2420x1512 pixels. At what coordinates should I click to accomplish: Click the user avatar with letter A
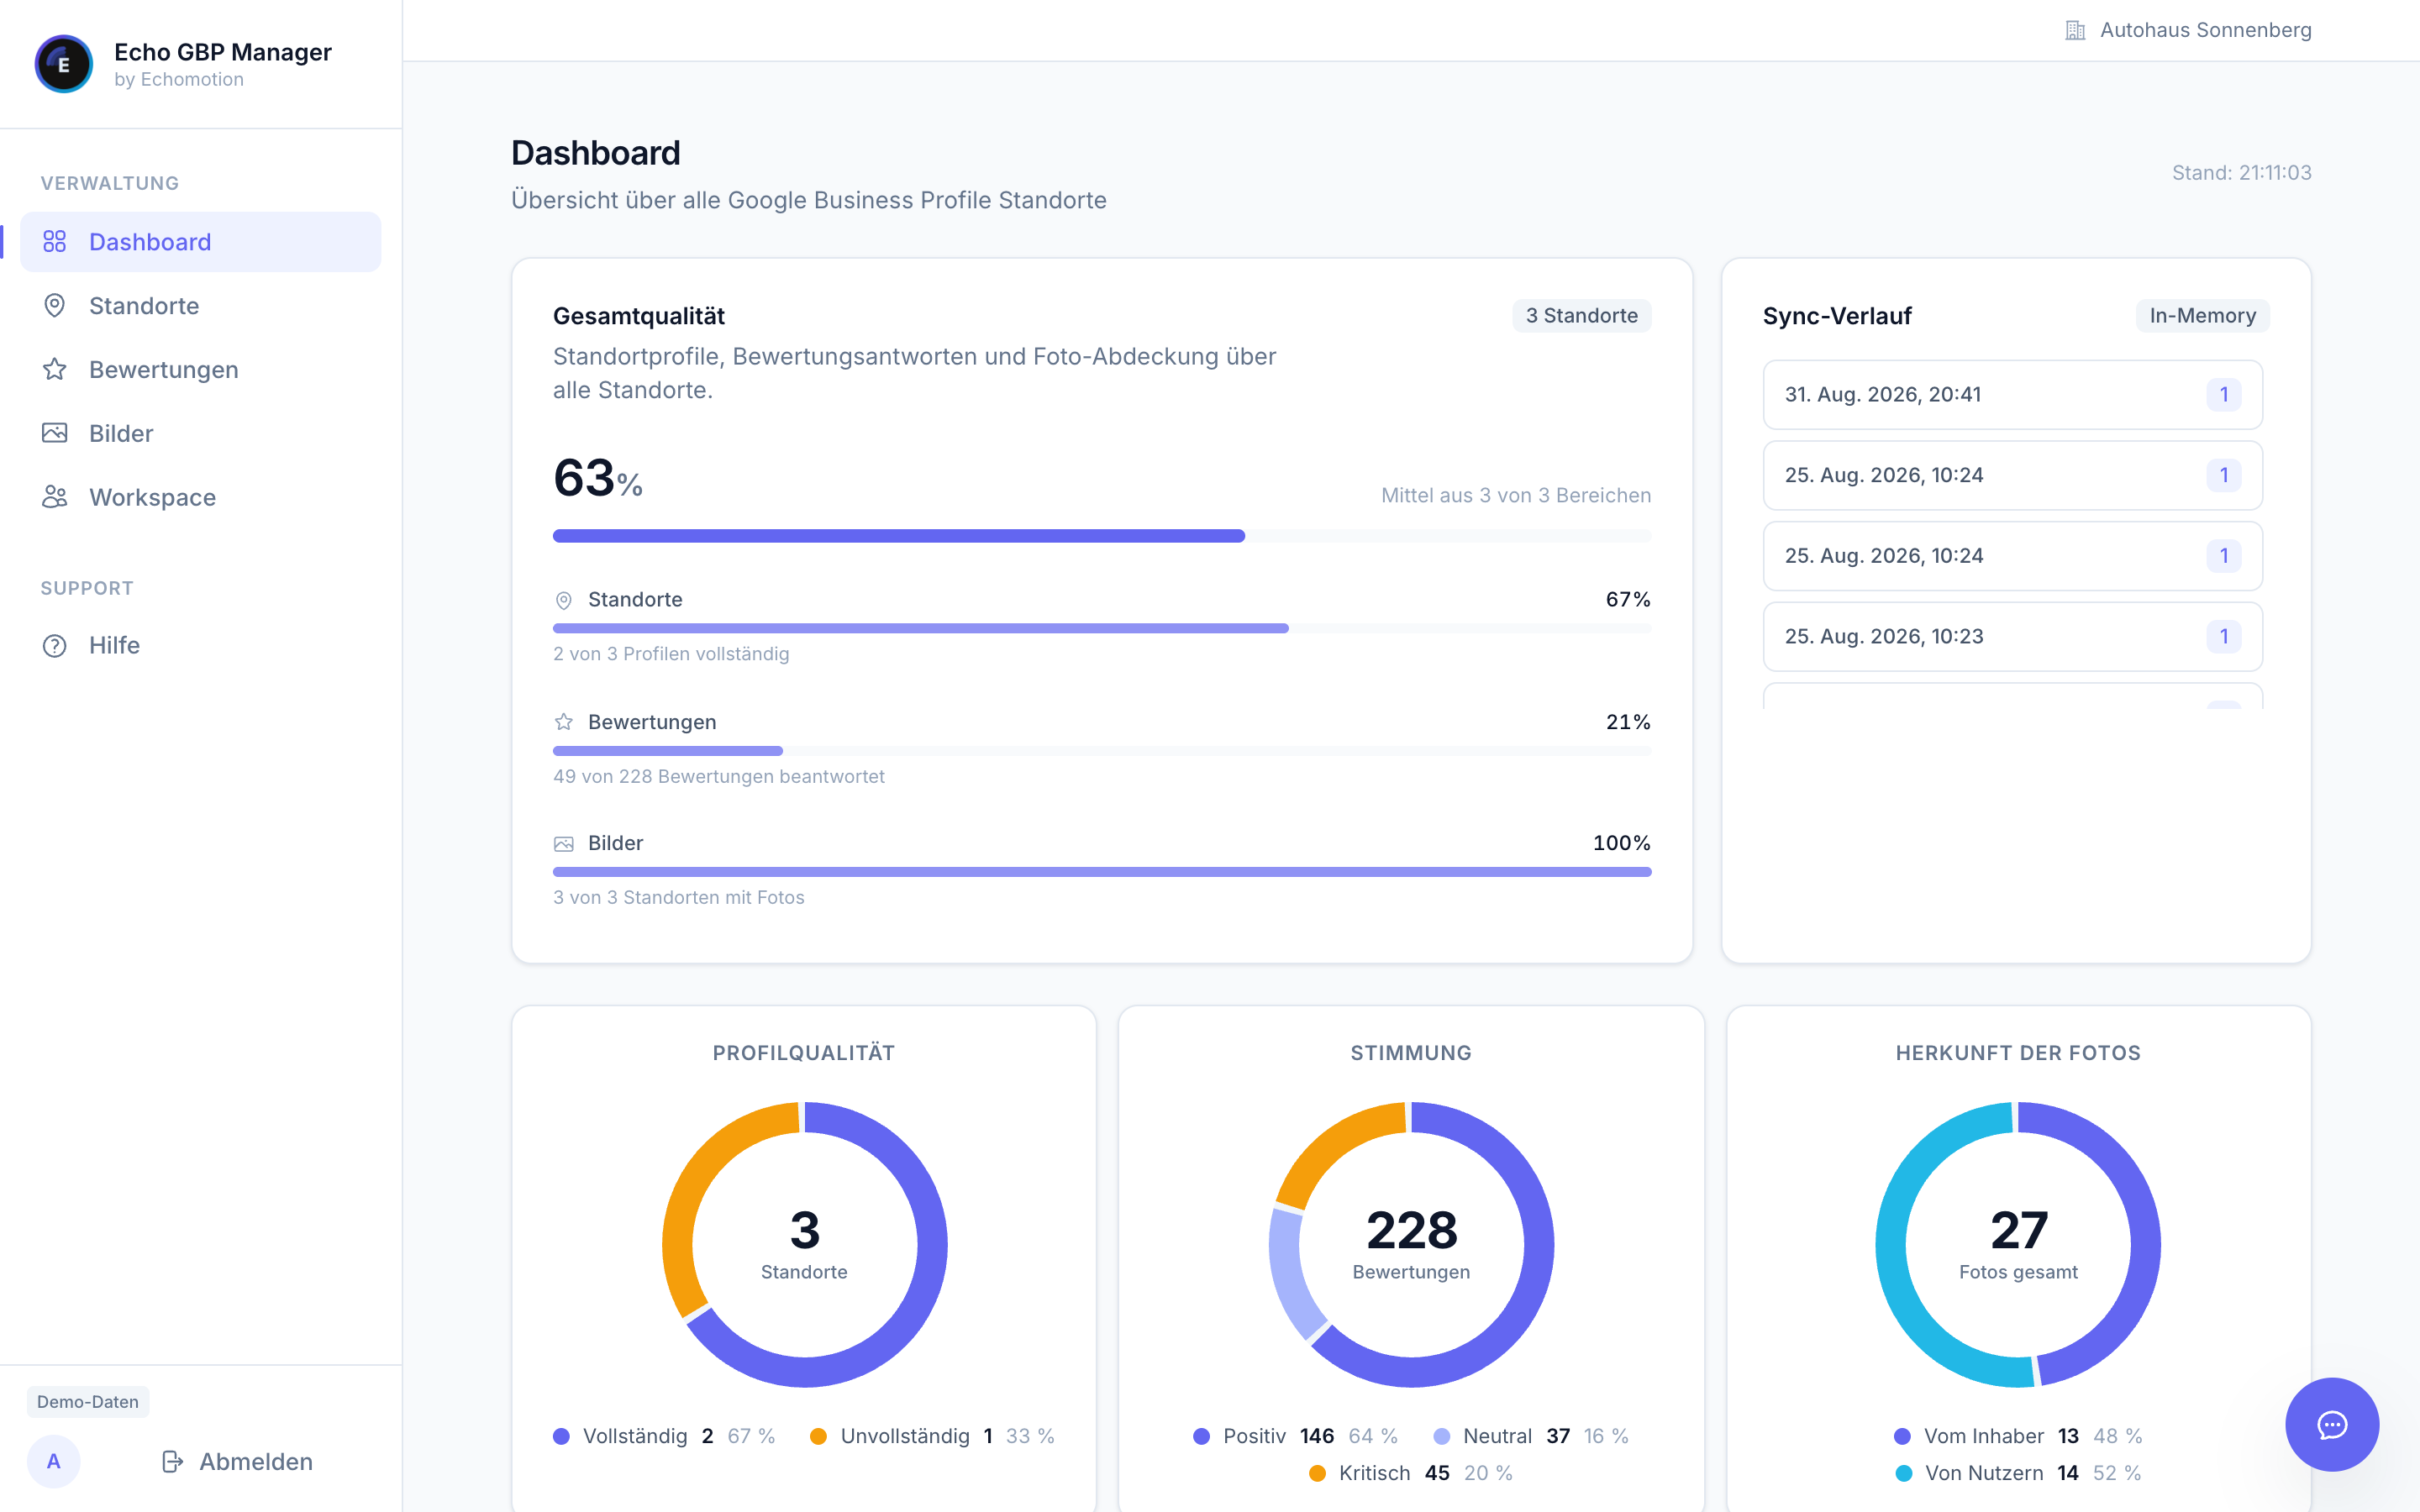(x=54, y=1462)
